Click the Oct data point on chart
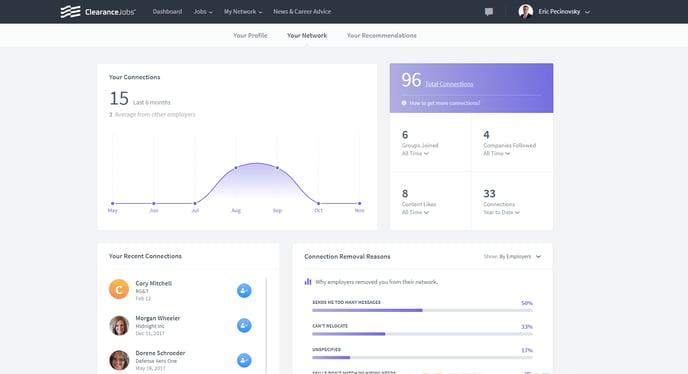 318,203
